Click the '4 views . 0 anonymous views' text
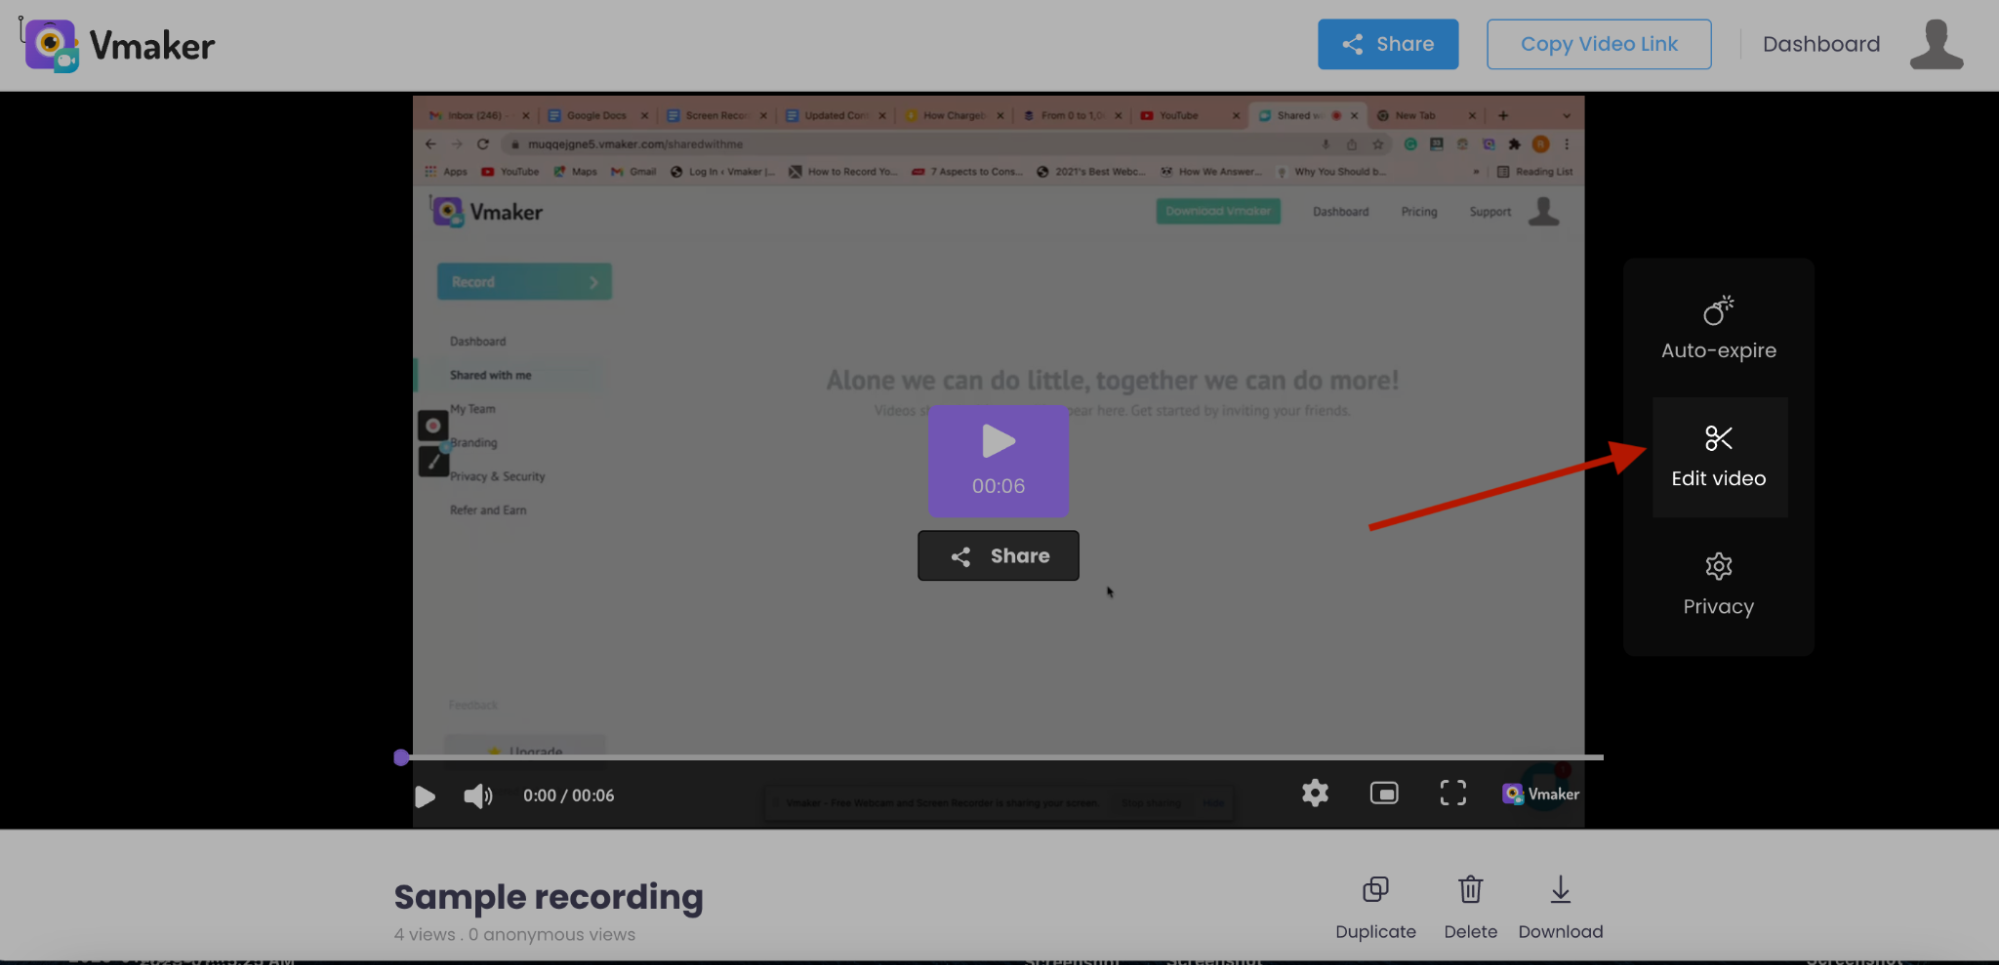The height and width of the screenshot is (966, 1999). pos(514,935)
